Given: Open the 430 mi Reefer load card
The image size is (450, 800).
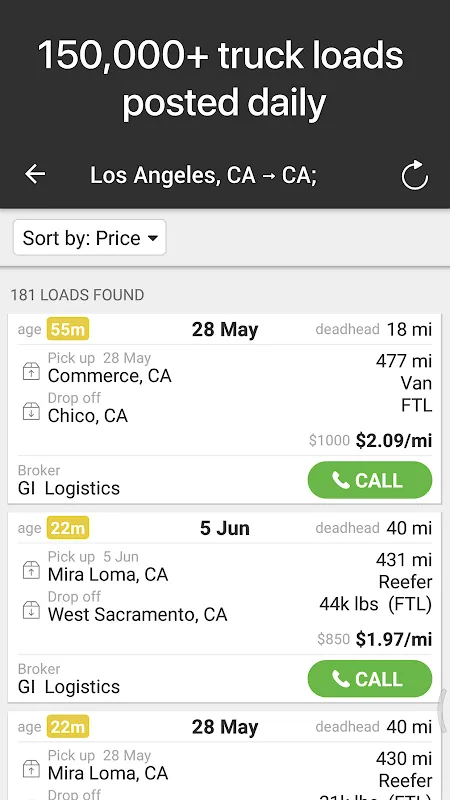Looking at the screenshot, I should pyautogui.click(x=224, y=756).
